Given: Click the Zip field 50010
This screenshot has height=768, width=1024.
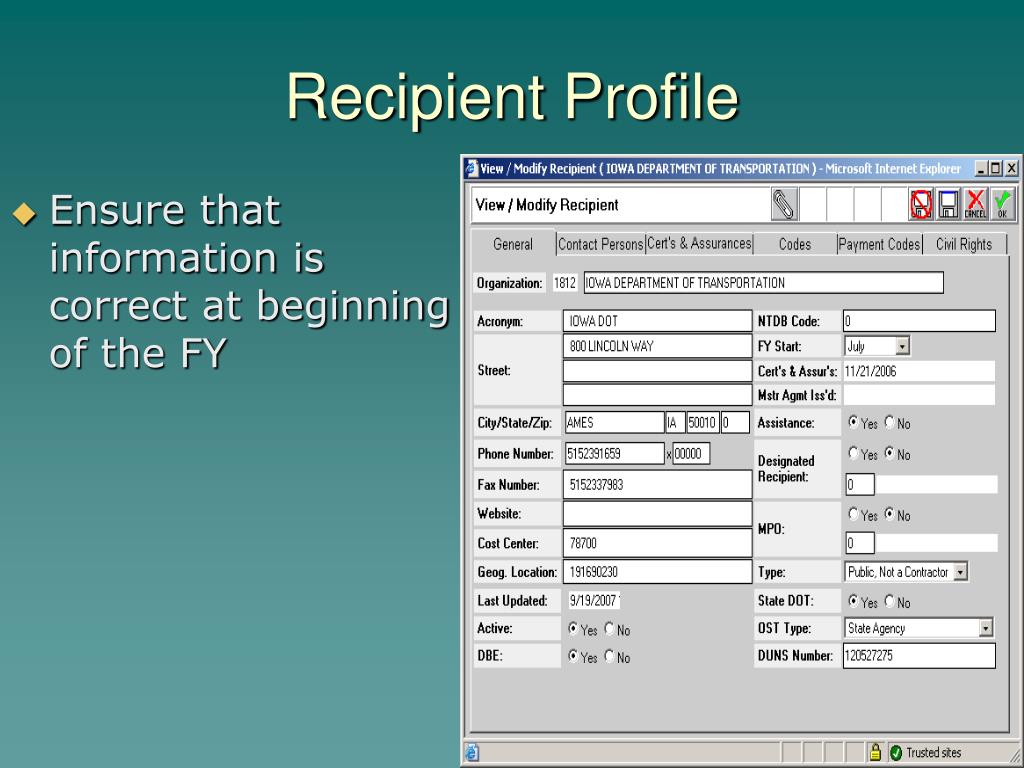Looking at the screenshot, I should coord(703,423).
